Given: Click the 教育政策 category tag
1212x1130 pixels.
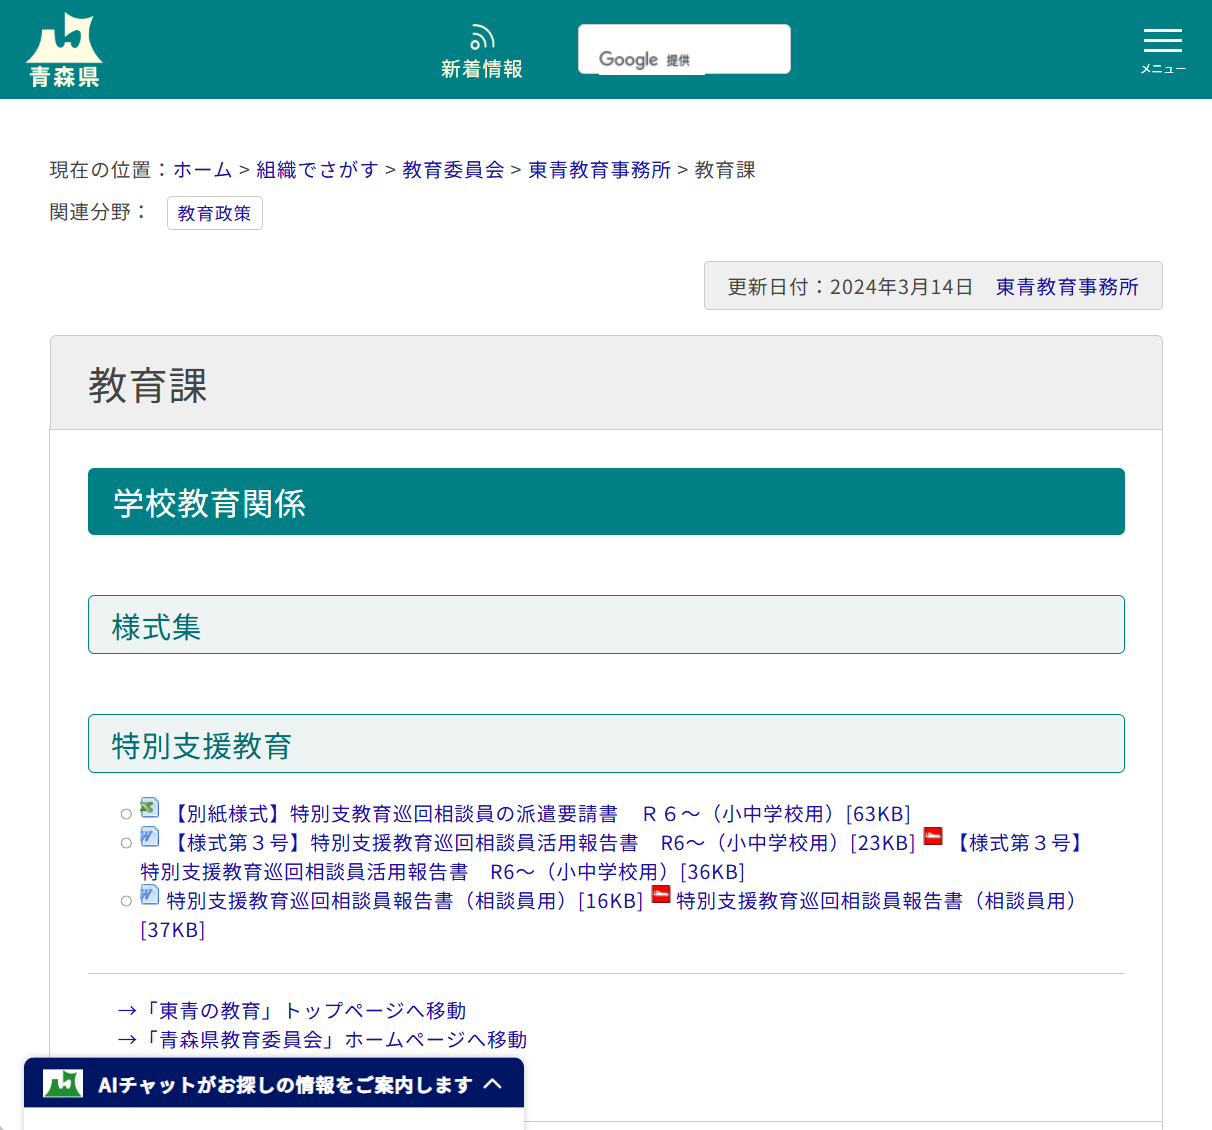Looking at the screenshot, I should pyautogui.click(x=214, y=212).
